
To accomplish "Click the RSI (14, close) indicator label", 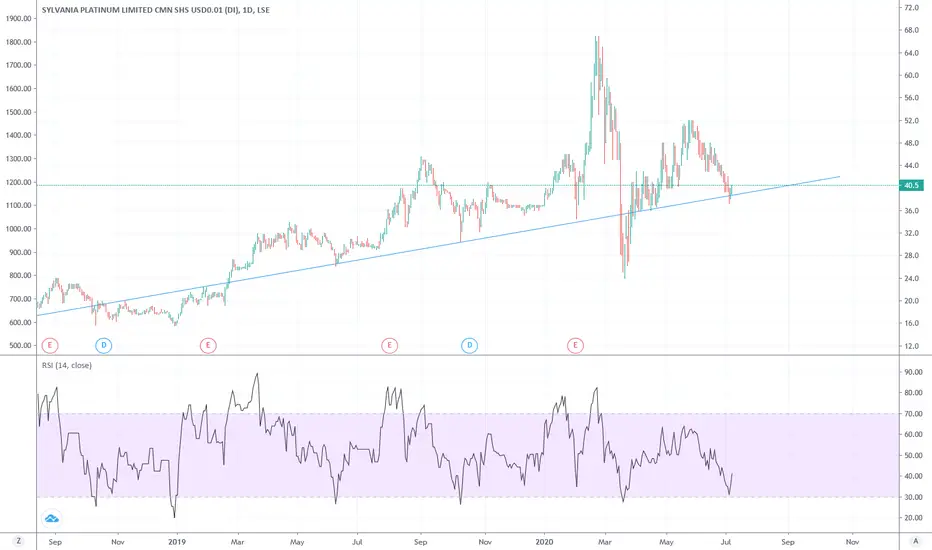I will [67, 365].
